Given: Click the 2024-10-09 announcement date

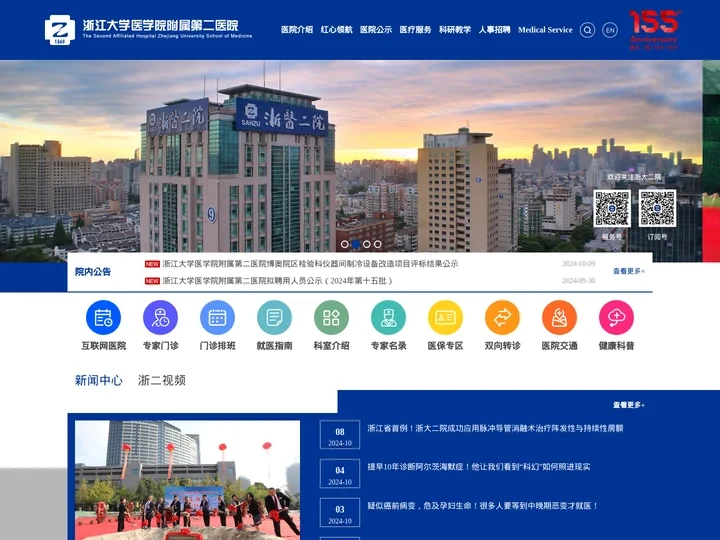Looking at the screenshot, I should point(579,264).
